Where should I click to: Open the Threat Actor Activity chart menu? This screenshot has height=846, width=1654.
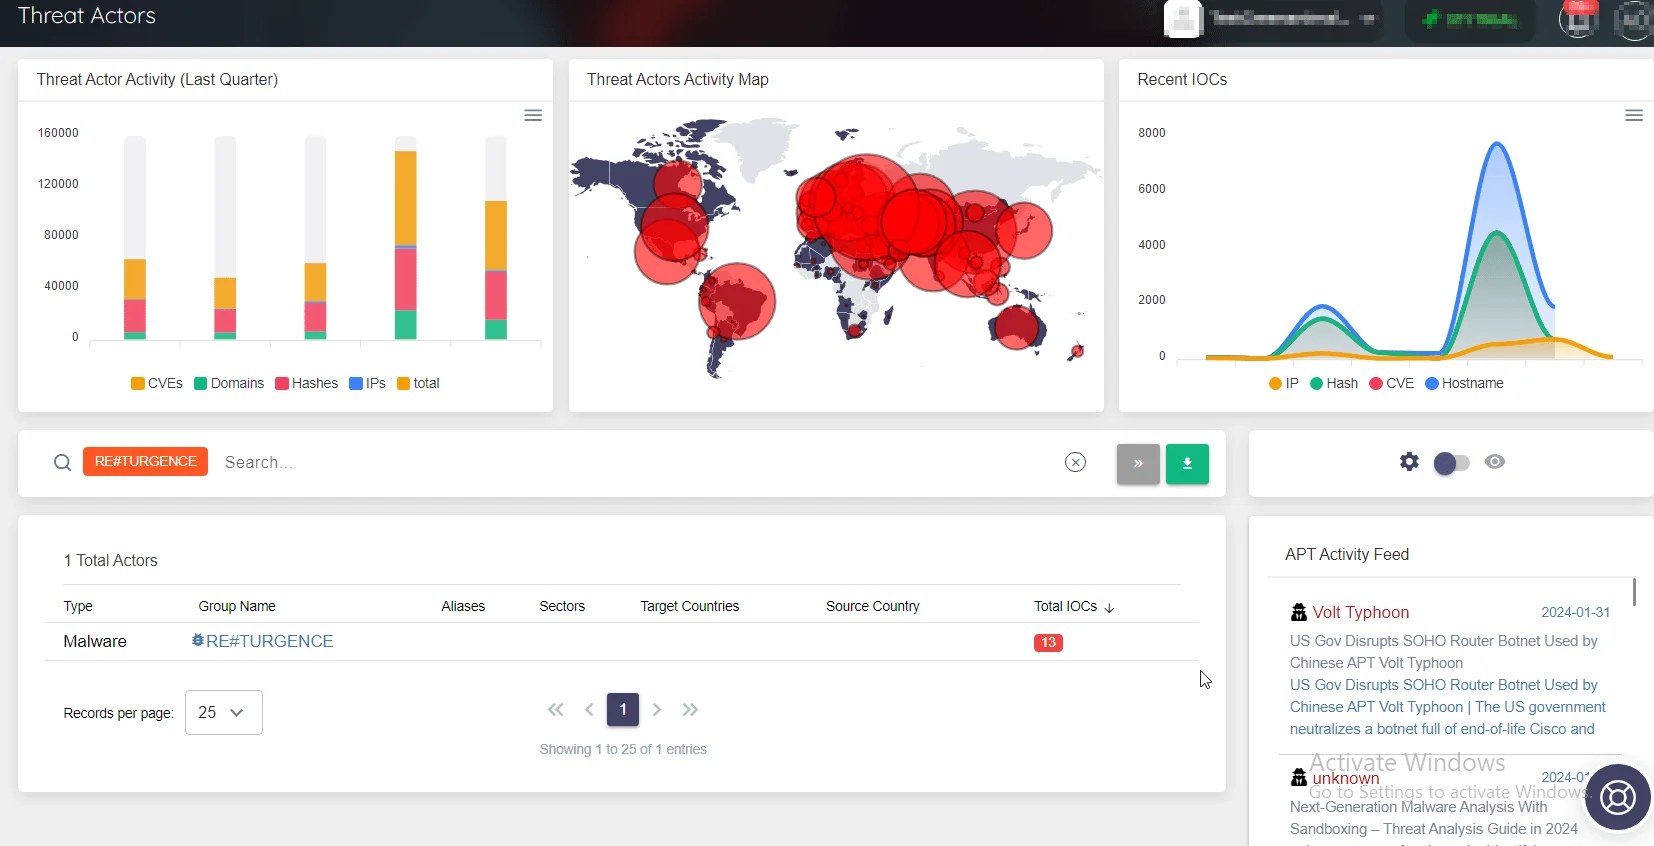tap(533, 115)
